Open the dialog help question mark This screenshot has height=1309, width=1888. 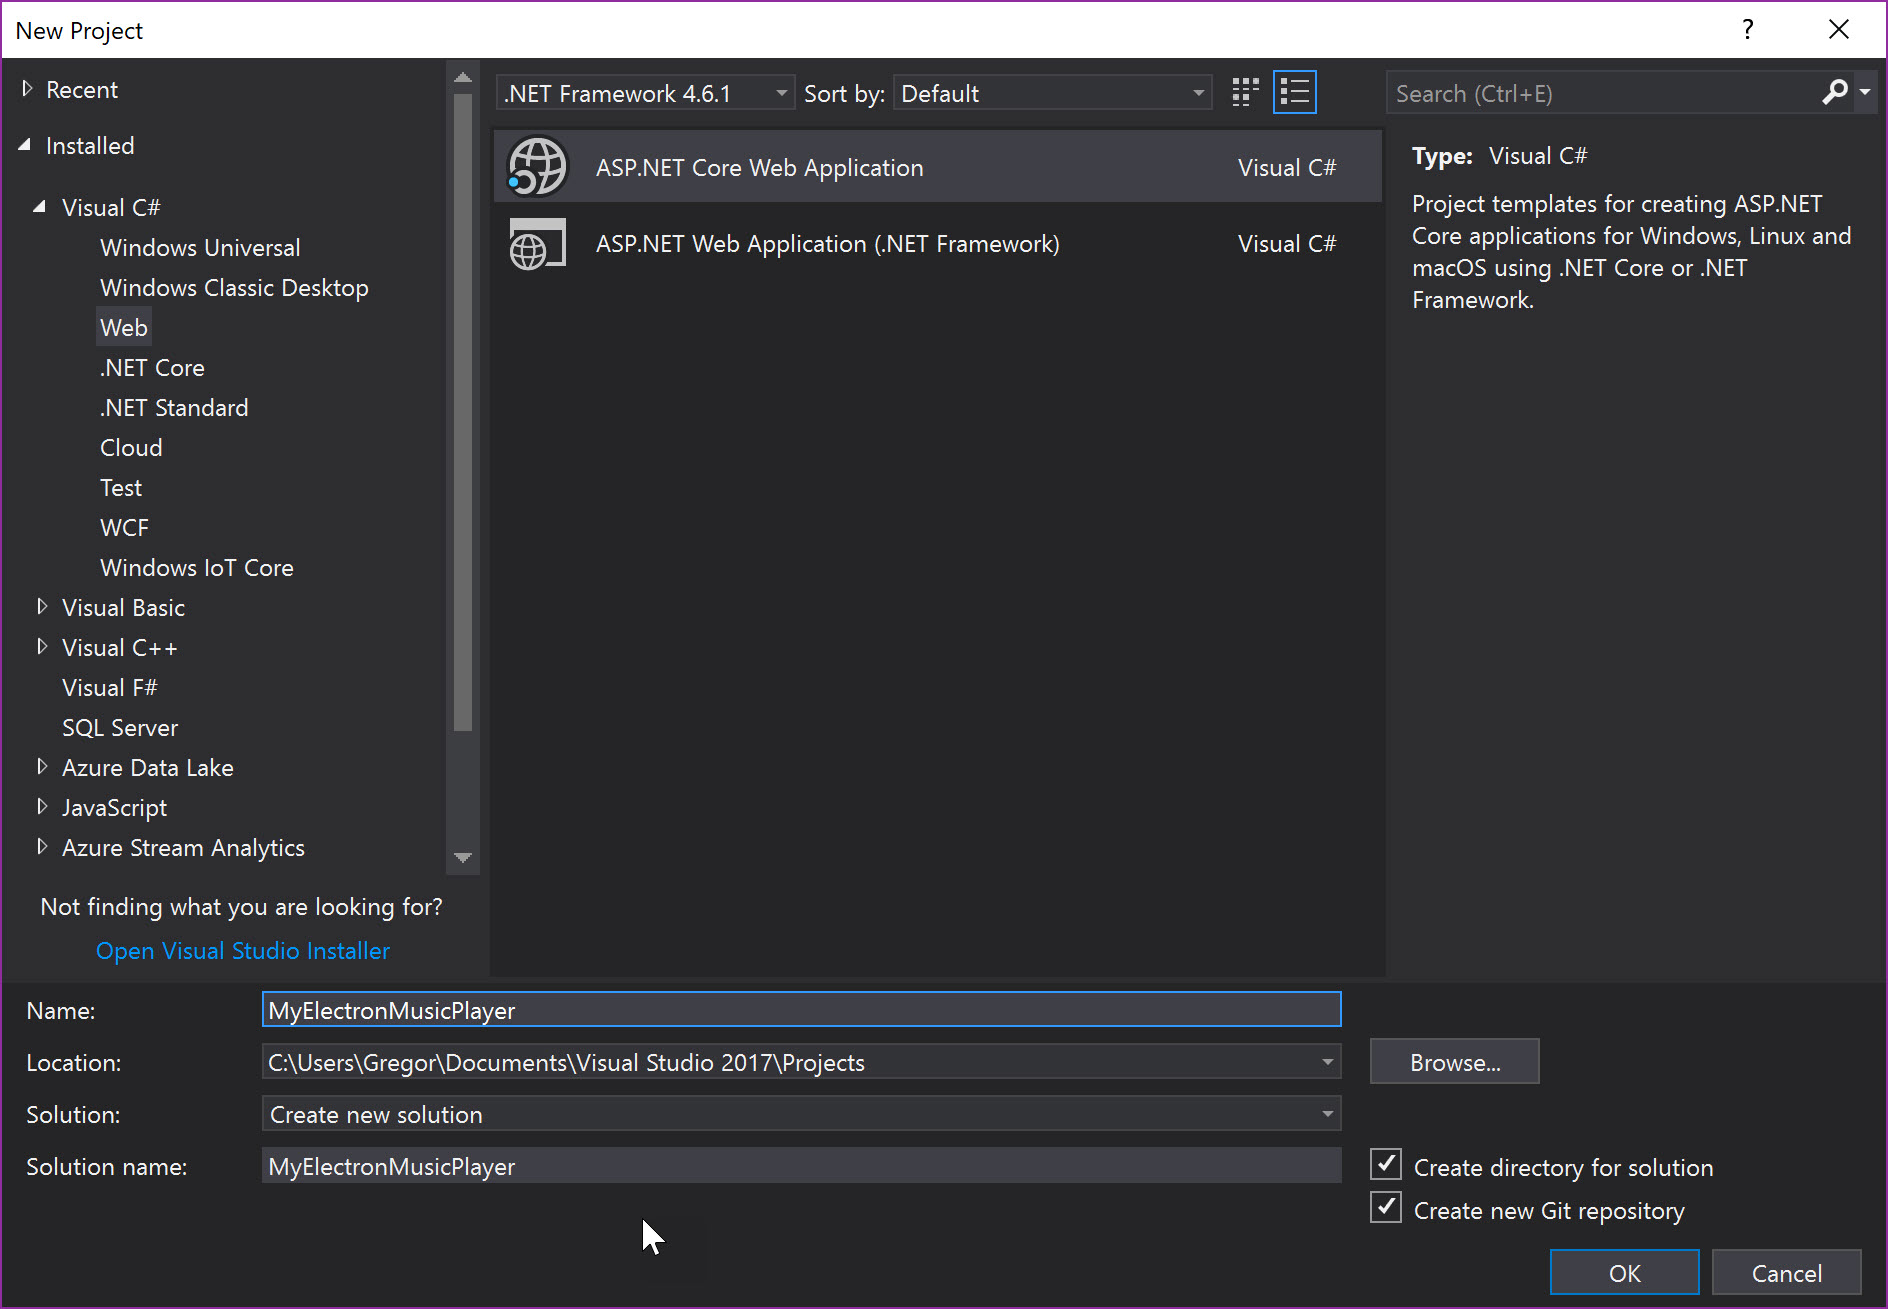pos(1748,30)
